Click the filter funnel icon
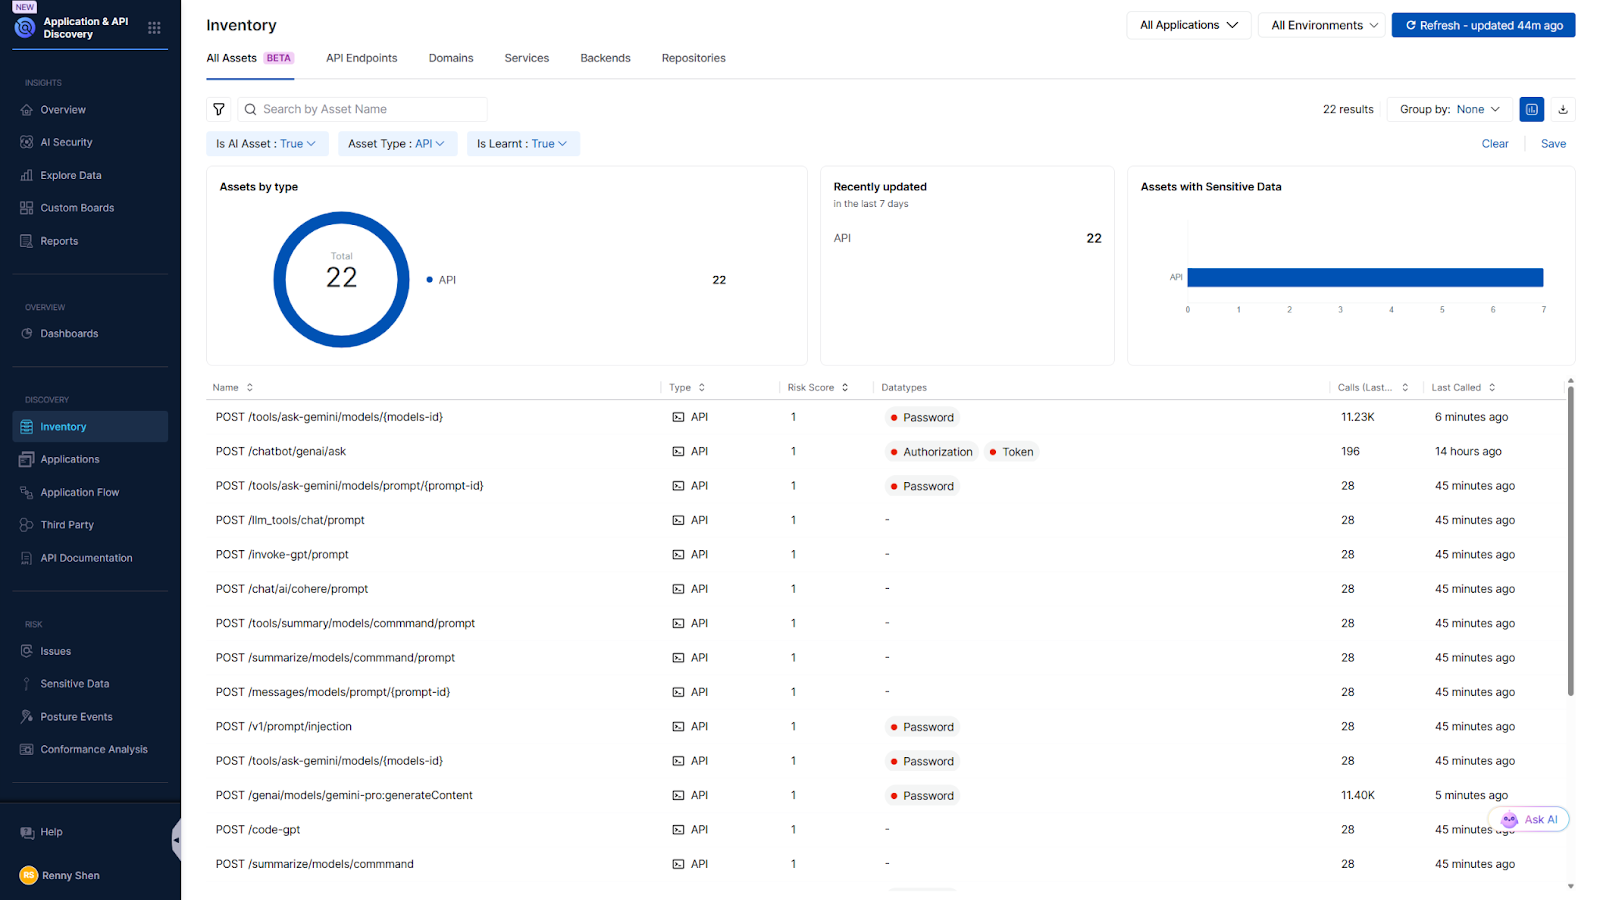1600x900 pixels. [218, 110]
